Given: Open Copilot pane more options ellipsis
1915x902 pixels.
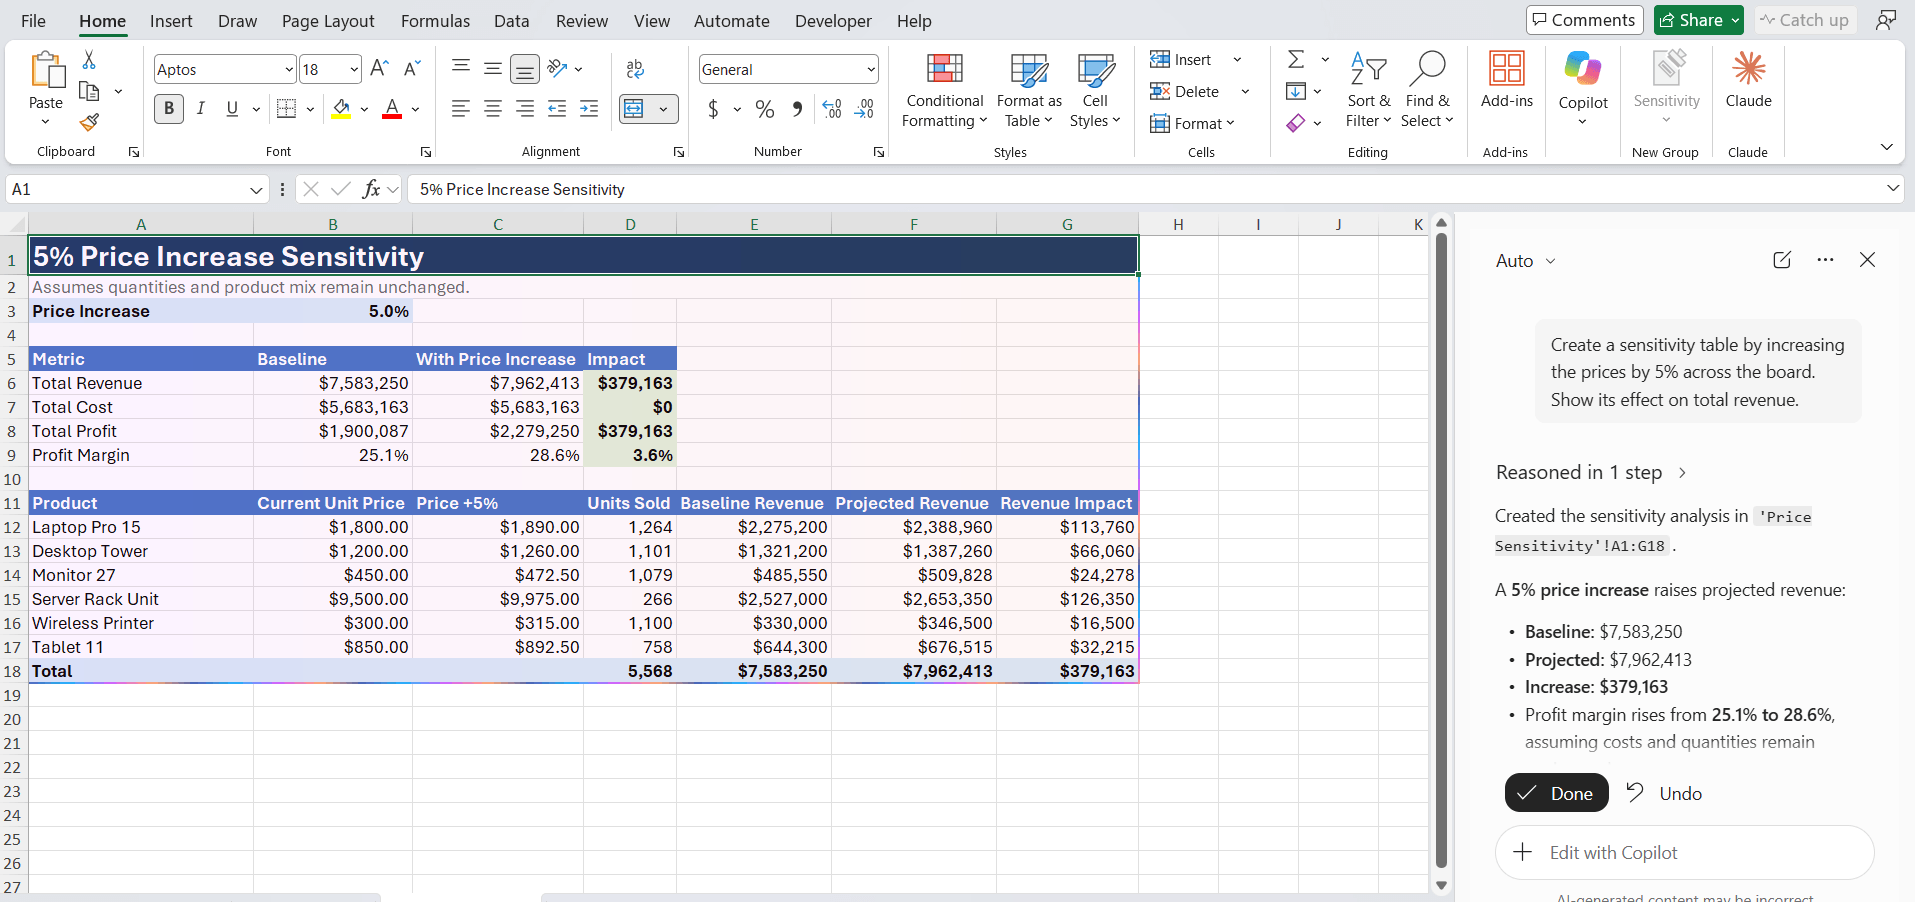Looking at the screenshot, I should (1825, 260).
